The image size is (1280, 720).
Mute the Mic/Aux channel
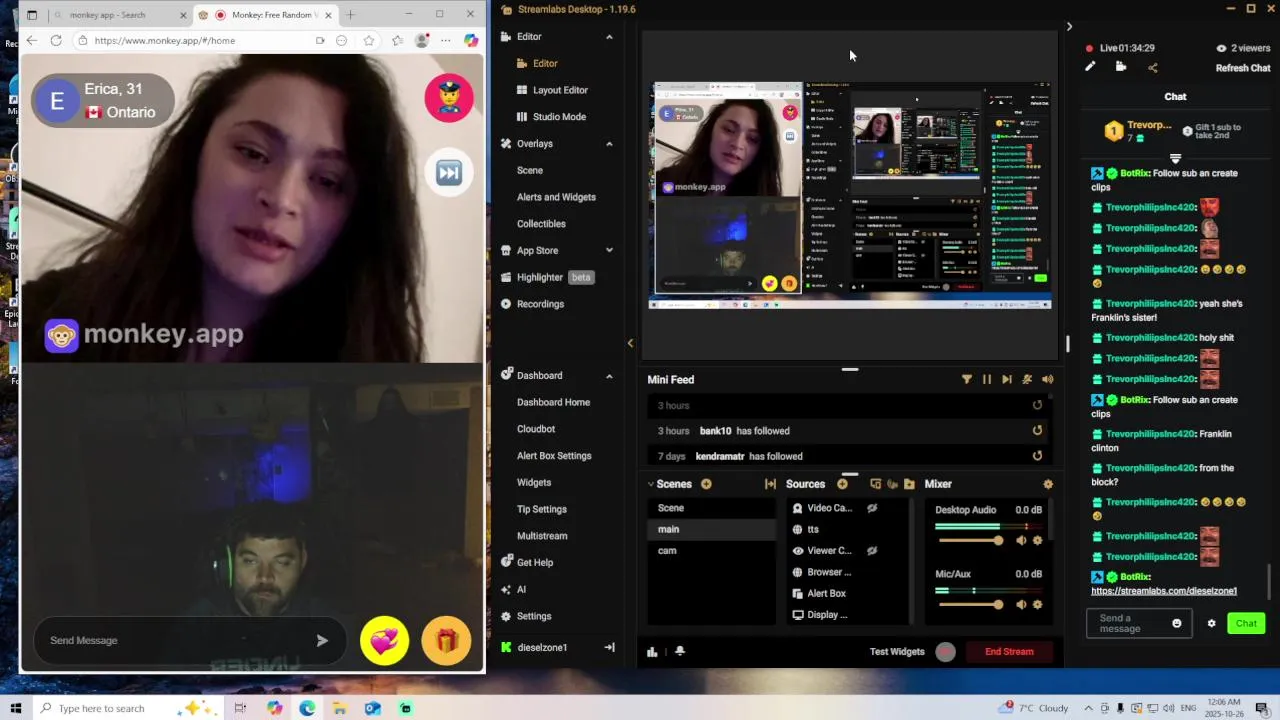pyautogui.click(x=1021, y=604)
